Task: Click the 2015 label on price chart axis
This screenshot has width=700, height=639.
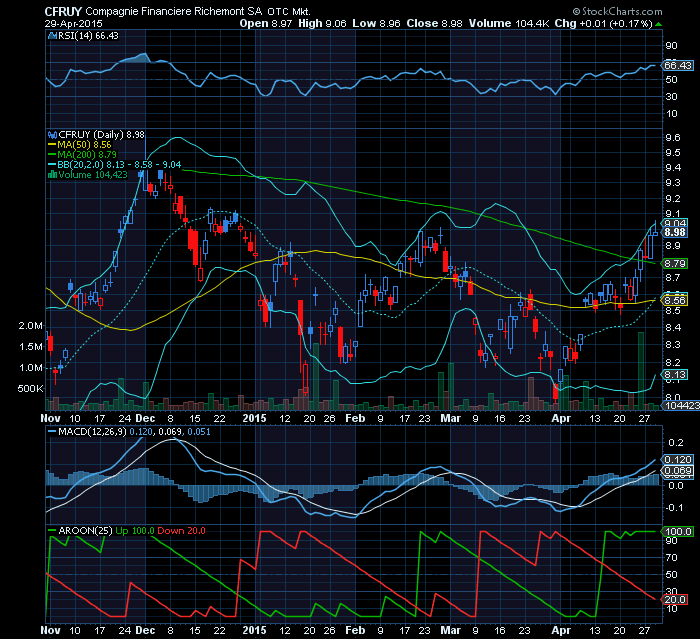Action: click(254, 419)
